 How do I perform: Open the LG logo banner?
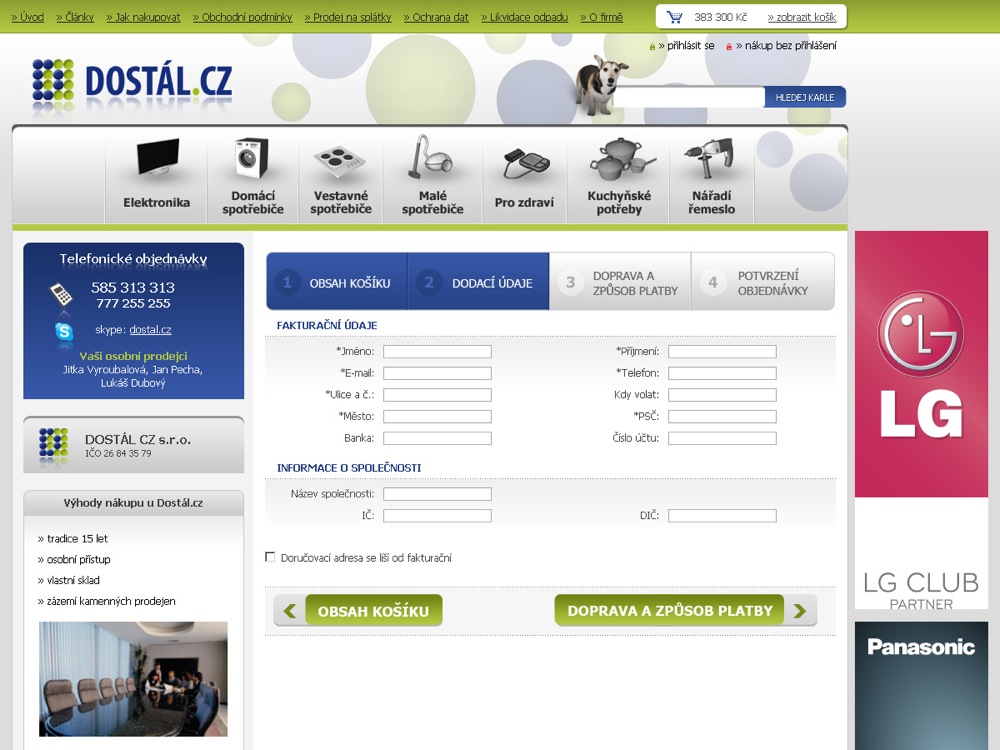pos(921,364)
